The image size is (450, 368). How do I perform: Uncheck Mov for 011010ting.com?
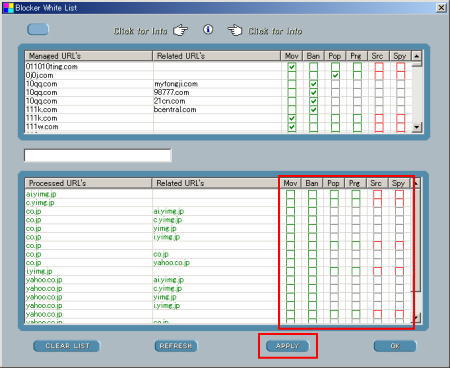coord(292,67)
